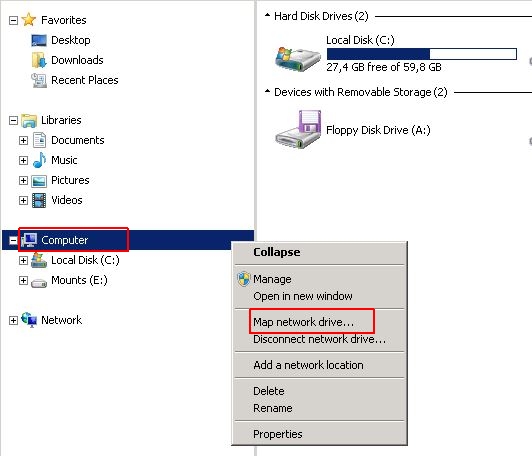Expand the Documents library node
This screenshot has width=532, height=456.
[x=23, y=140]
